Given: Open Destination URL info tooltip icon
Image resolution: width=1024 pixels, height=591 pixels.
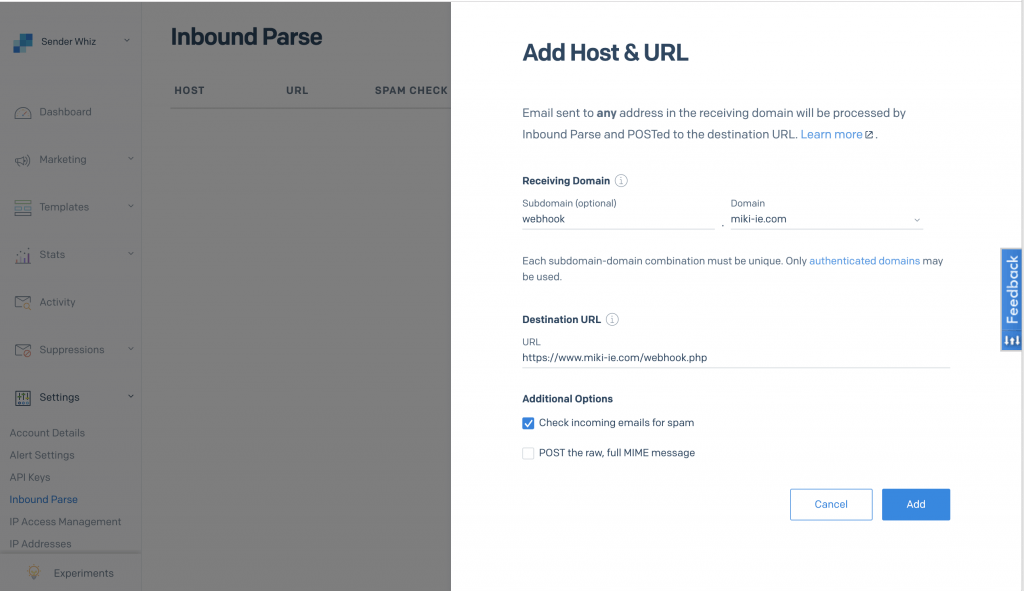Looking at the screenshot, I should pos(612,320).
